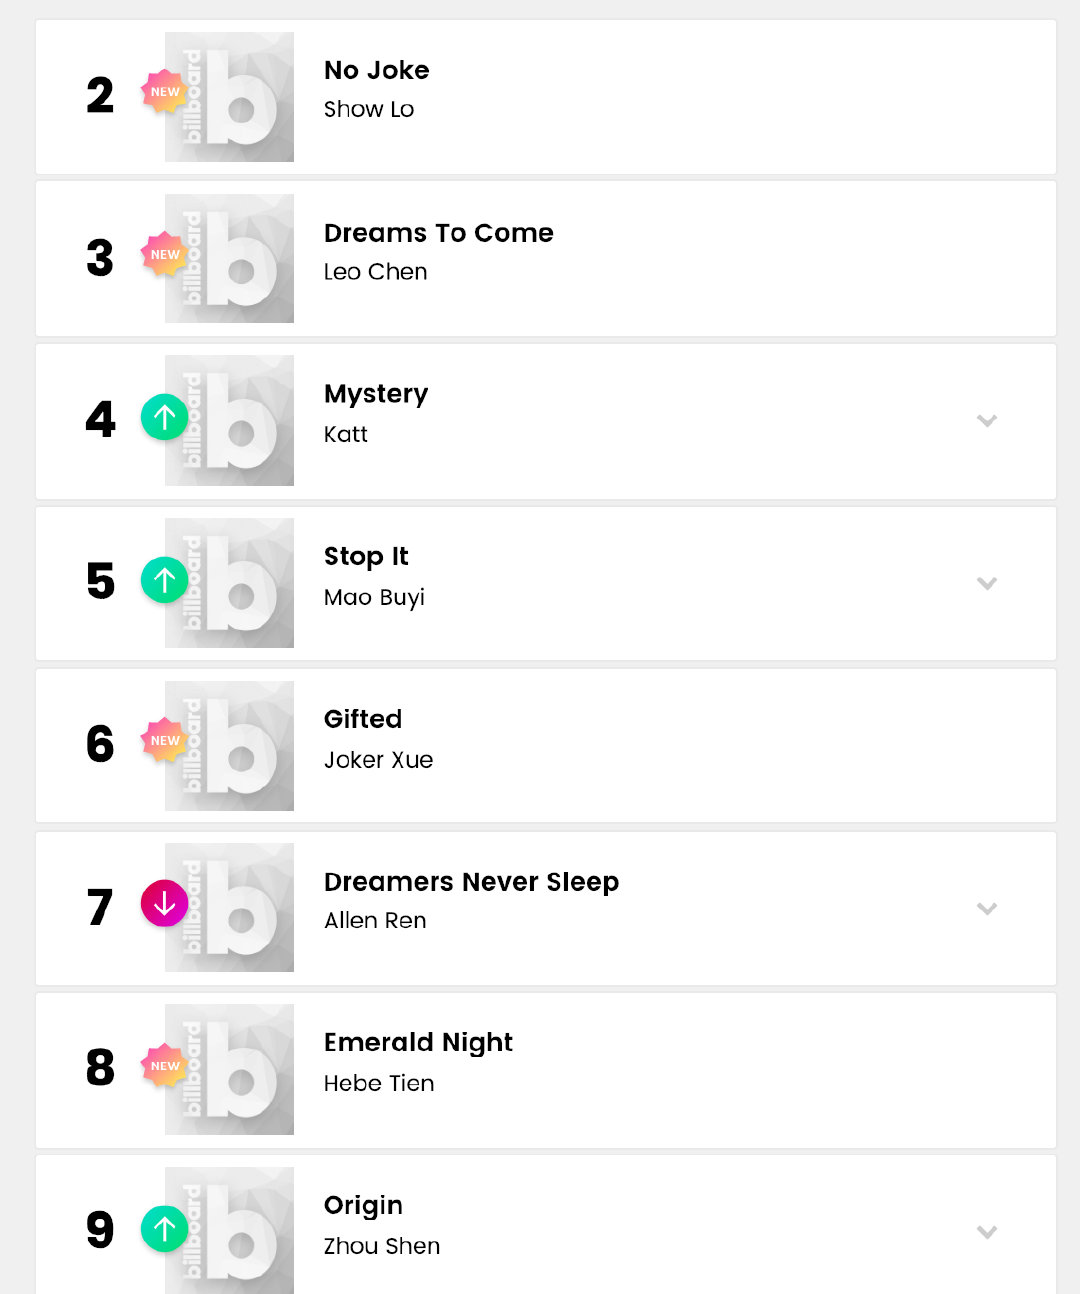Expand the Dreamers Never Sleep entry
Image resolution: width=1080 pixels, height=1294 pixels.
pyautogui.click(x=987, y=908)
